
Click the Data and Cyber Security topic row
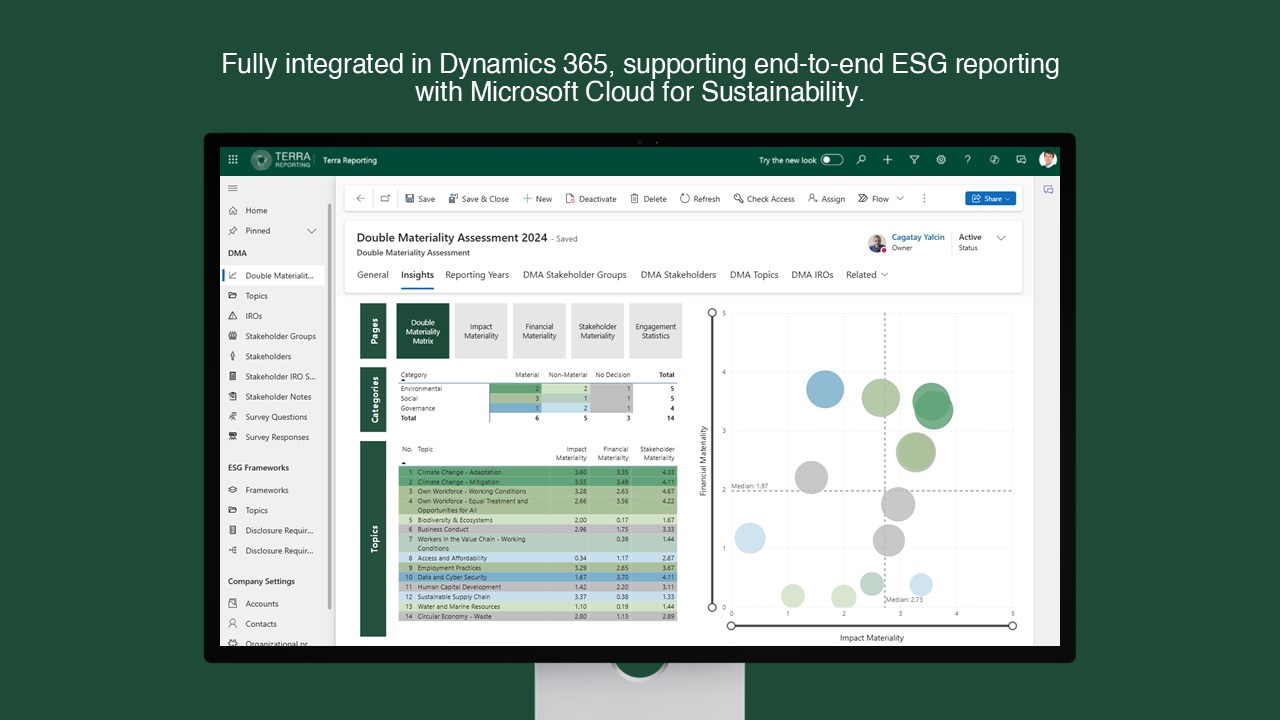click(538, 577)
